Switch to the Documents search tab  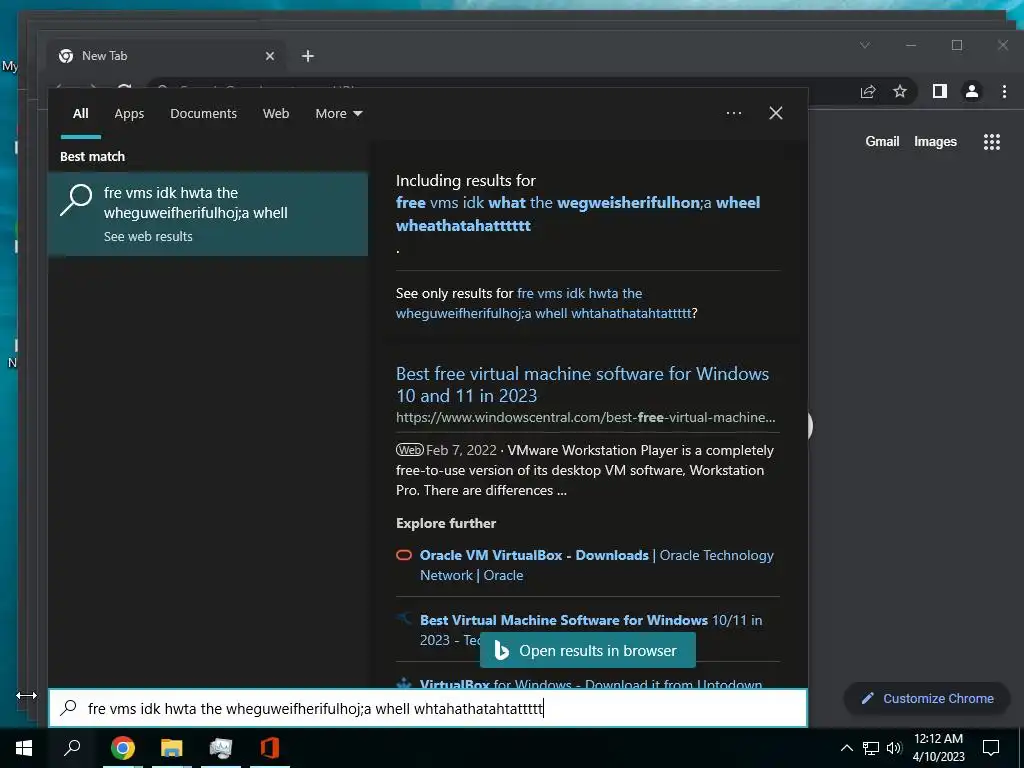[x=203, y=114]
